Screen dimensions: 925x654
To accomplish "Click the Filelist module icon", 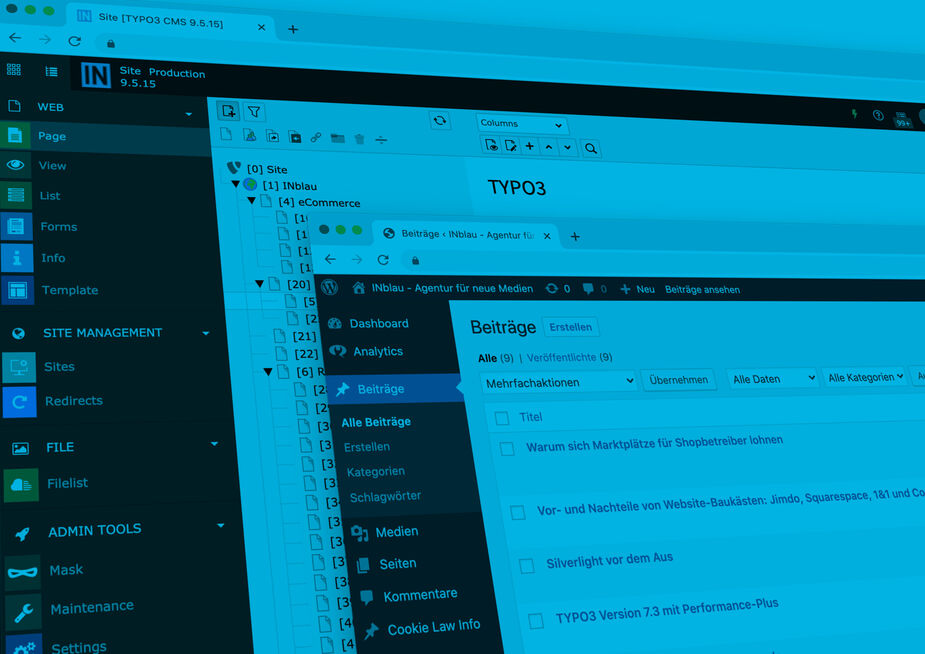I will [x=21, y=485].
